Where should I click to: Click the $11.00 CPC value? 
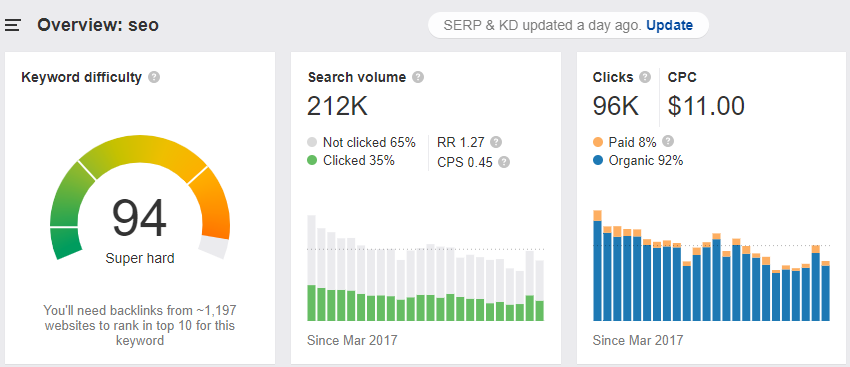pyautogui.click(x=706, y=106)
